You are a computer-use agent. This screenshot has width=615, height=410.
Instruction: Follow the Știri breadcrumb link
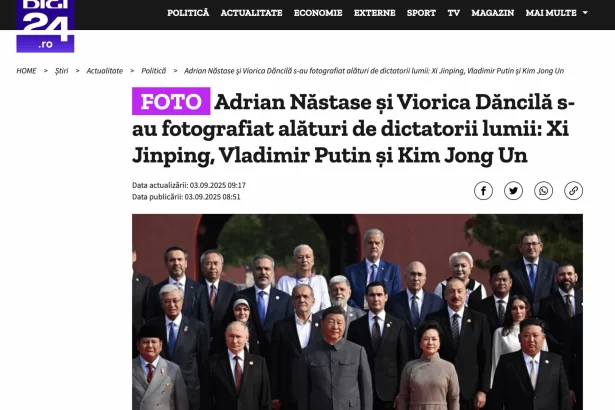[x=62, y=71]
